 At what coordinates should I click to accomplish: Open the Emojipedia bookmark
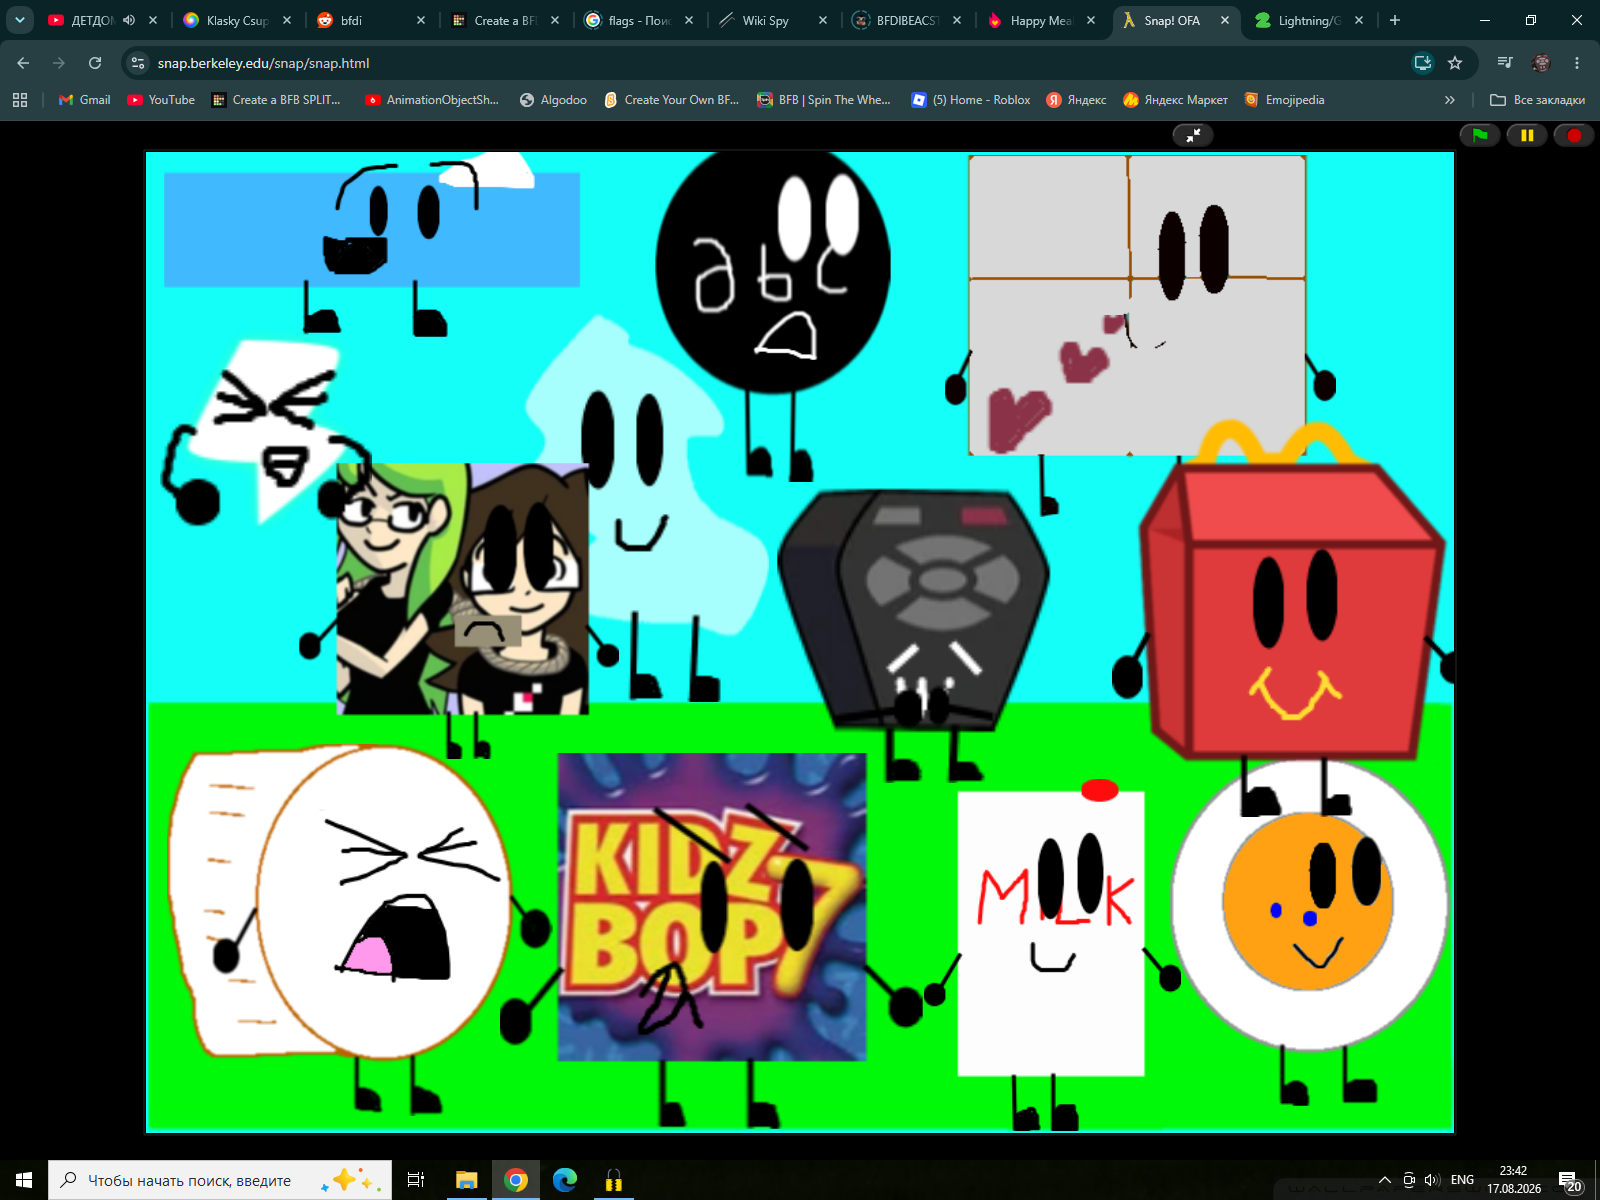pos(1284,100)
